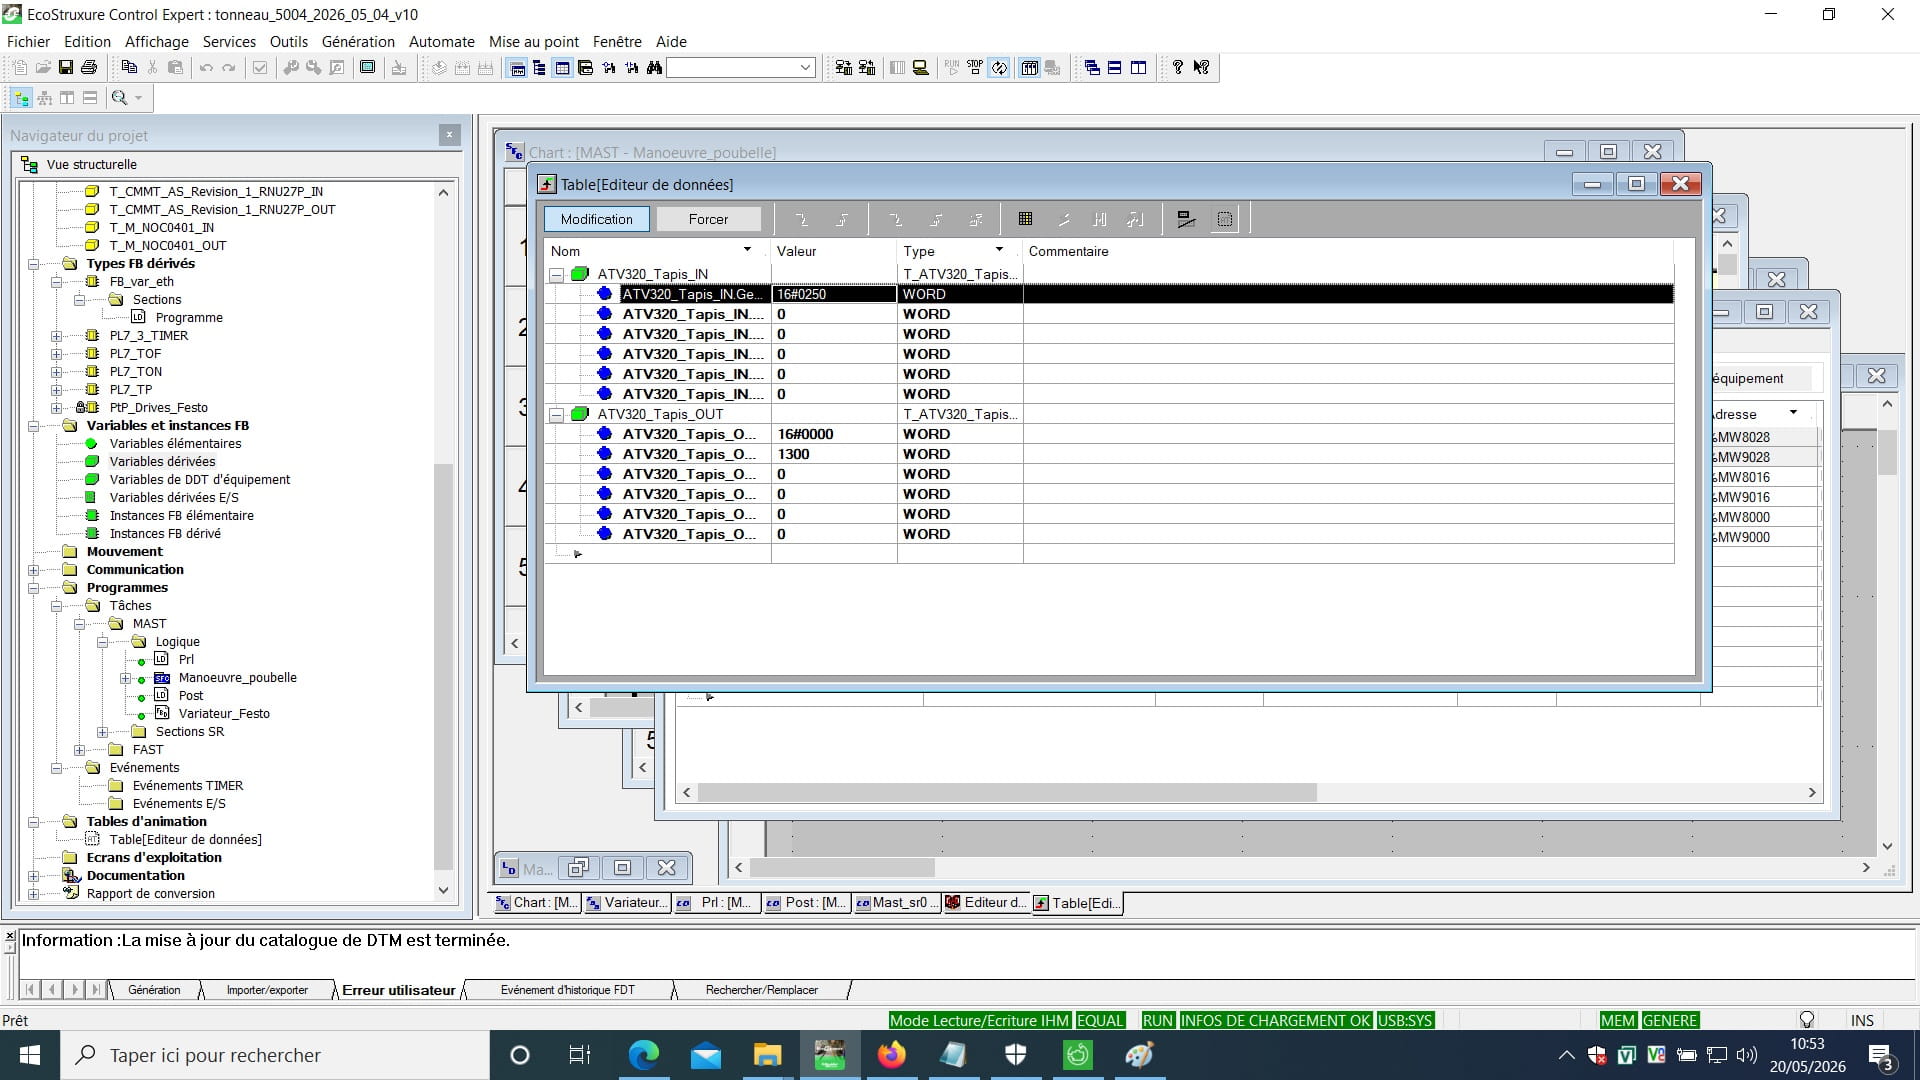Open Firefox from the taskbar

click(891, 1055)
